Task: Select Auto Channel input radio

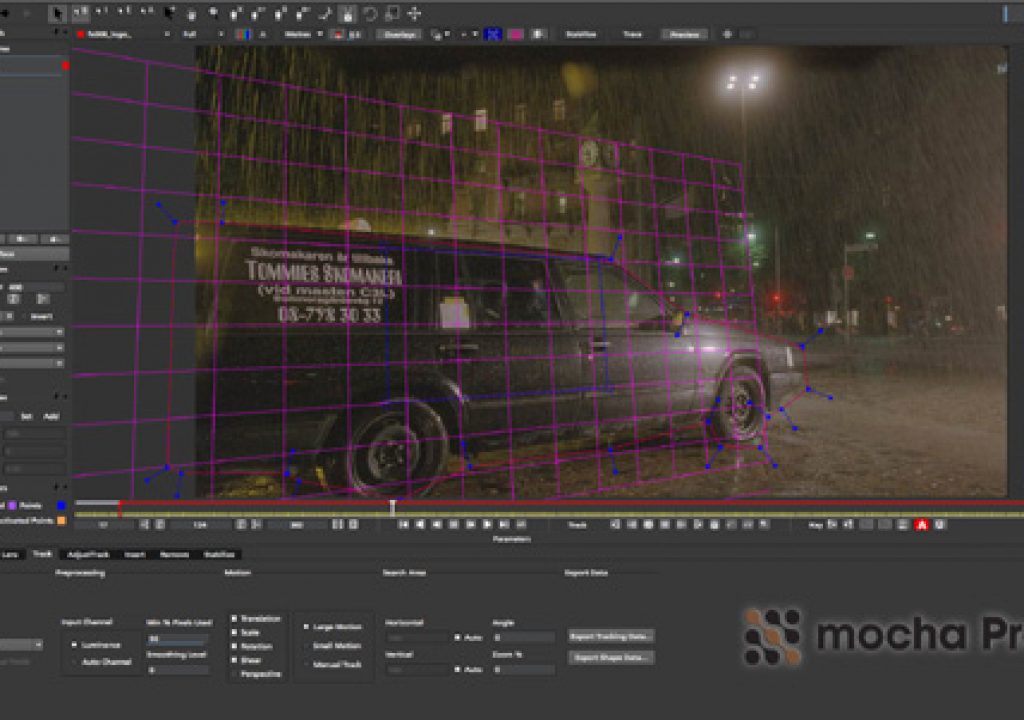Action: (74, 662)
